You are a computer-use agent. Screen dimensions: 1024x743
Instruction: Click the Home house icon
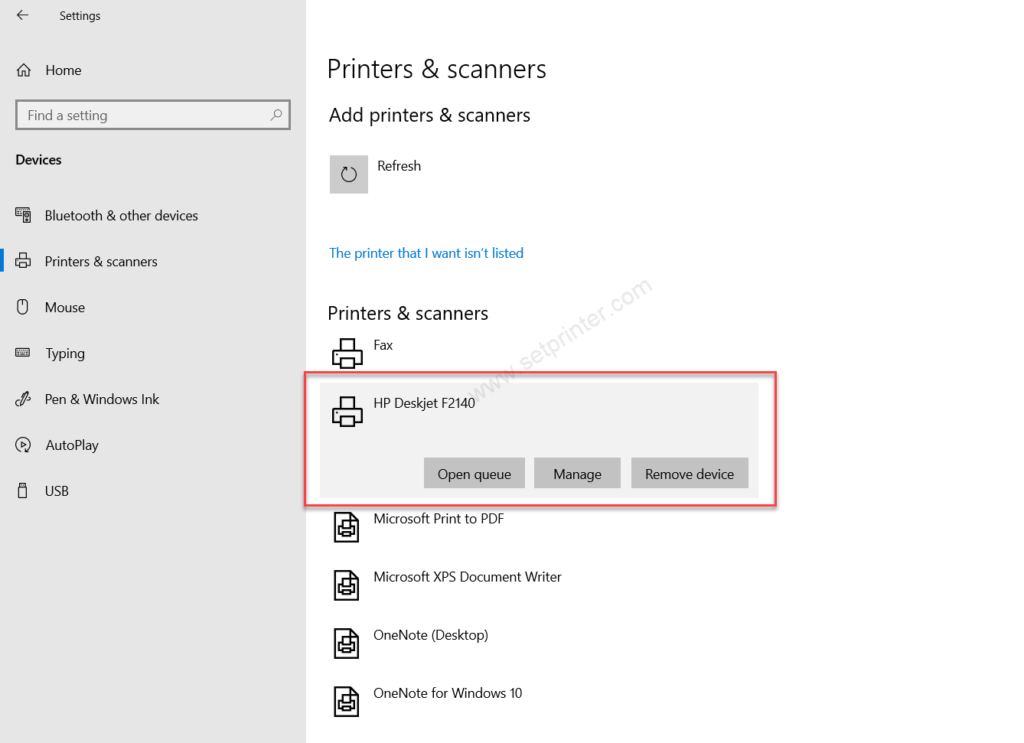(x=24, y=70)
